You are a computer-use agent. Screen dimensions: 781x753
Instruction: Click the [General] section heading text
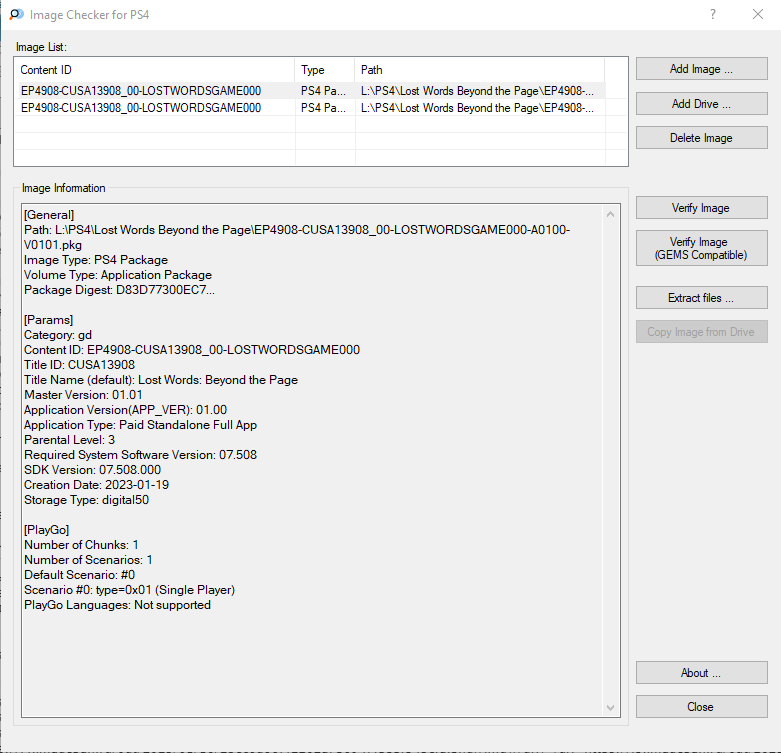(49, 215)
